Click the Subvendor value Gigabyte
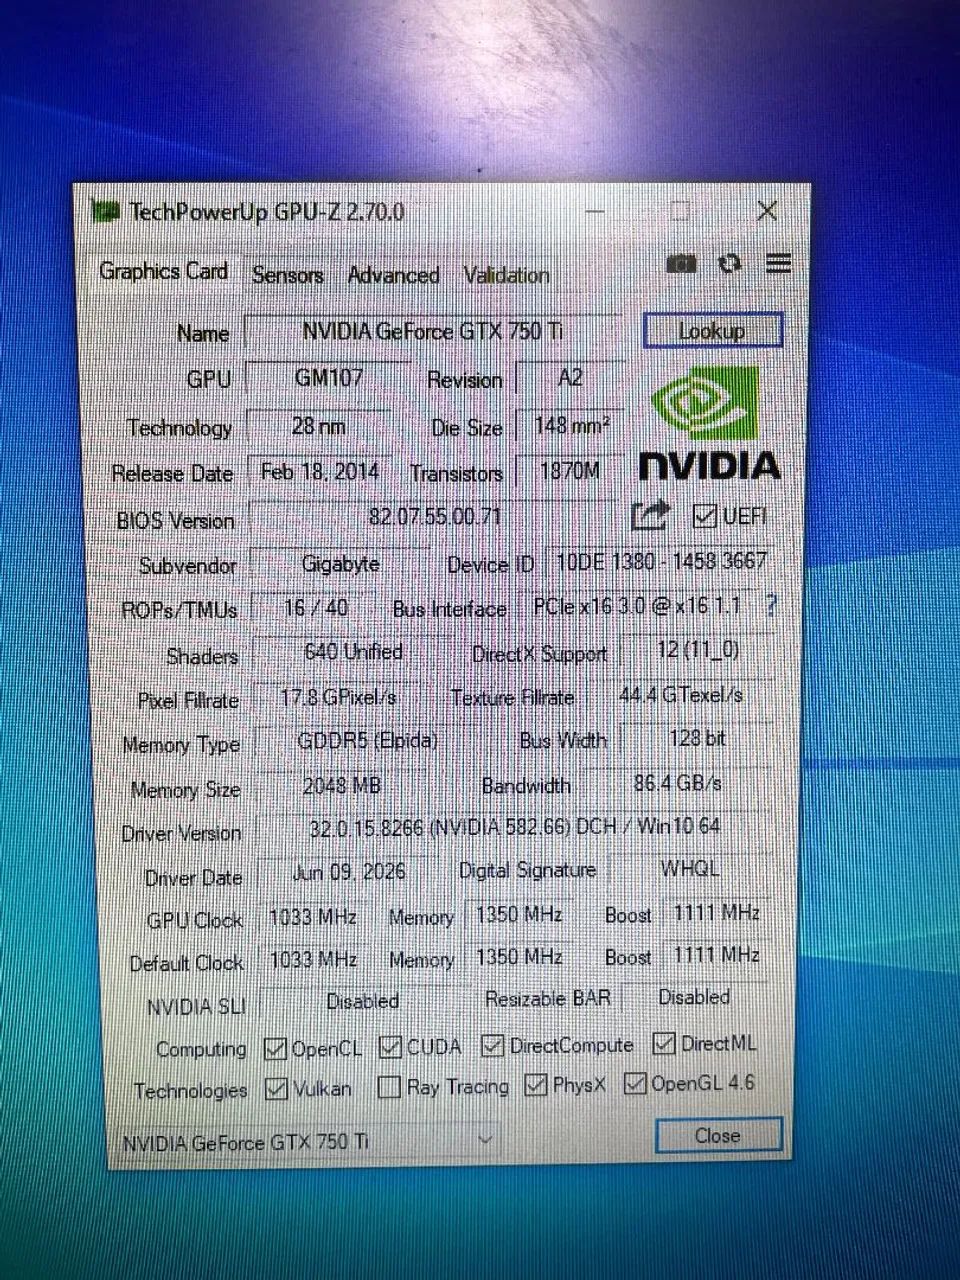Screen dimensions: 960x1280 [341, 564]
